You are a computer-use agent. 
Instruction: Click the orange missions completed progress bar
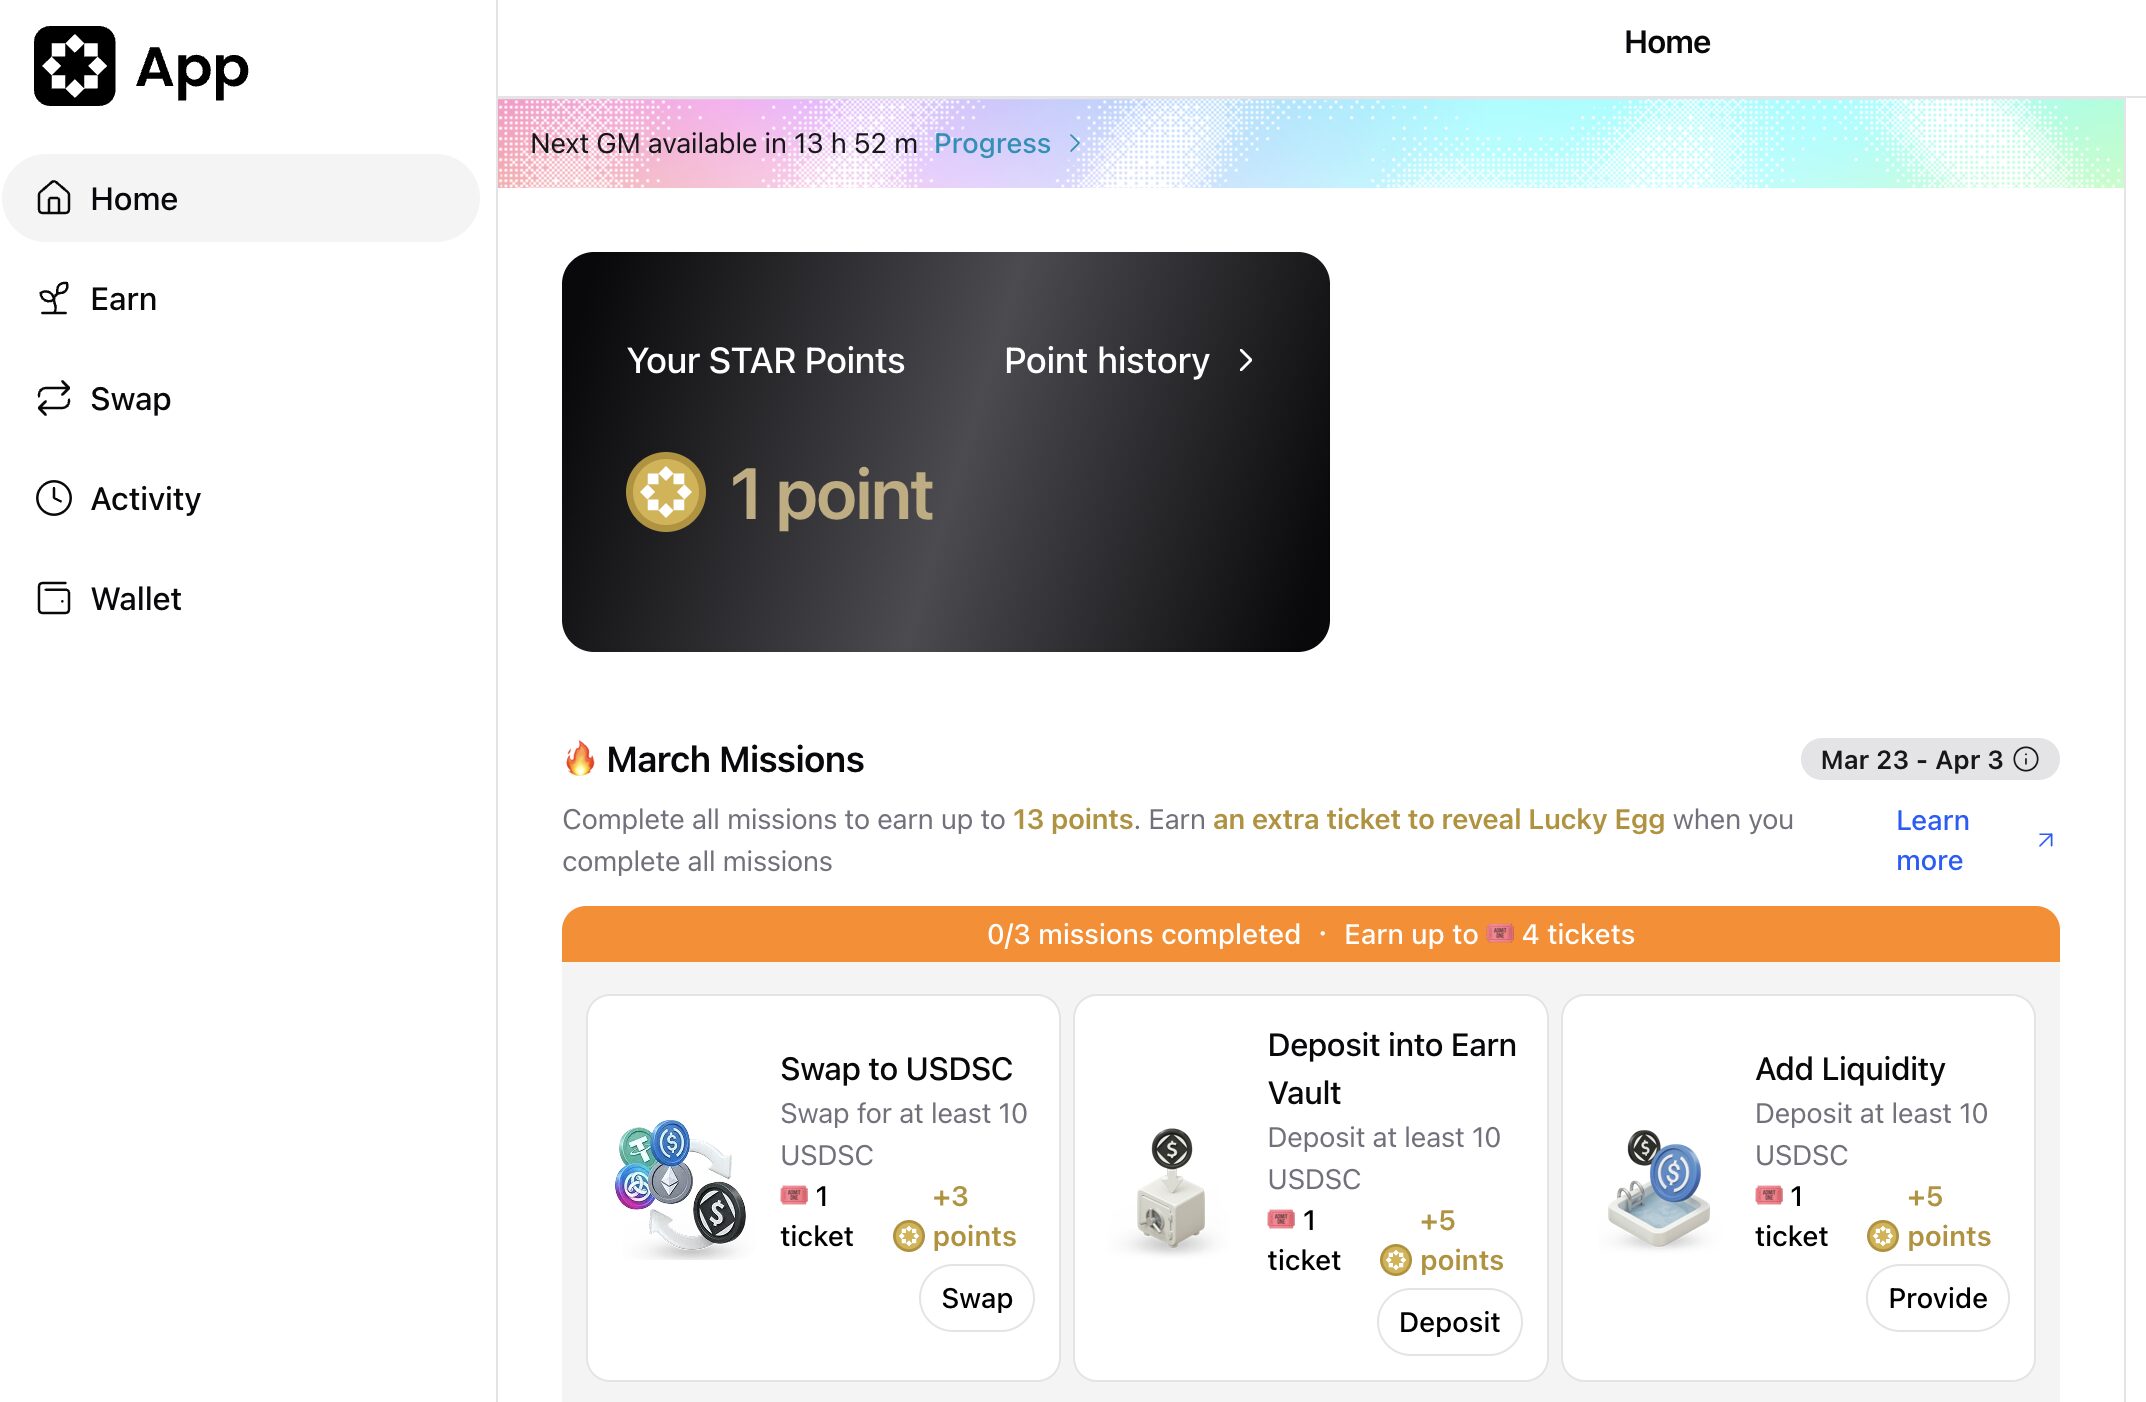pyautogui.click(x=1310, y=934)
